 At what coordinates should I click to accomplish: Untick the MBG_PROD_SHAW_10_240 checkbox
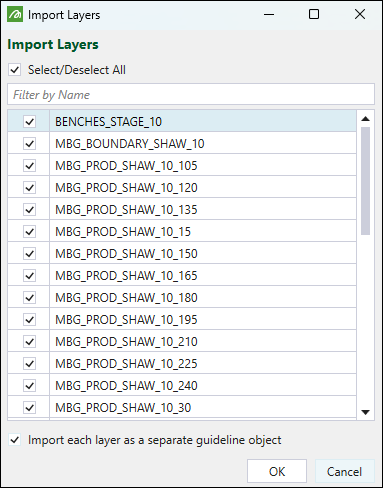click(30, 386)
